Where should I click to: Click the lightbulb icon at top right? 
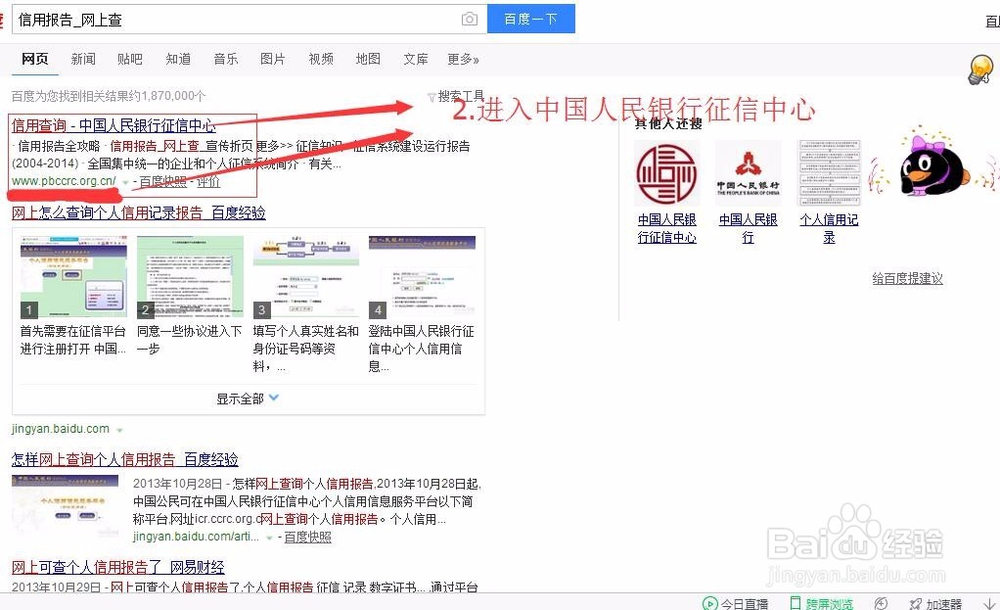click(981, 69)
